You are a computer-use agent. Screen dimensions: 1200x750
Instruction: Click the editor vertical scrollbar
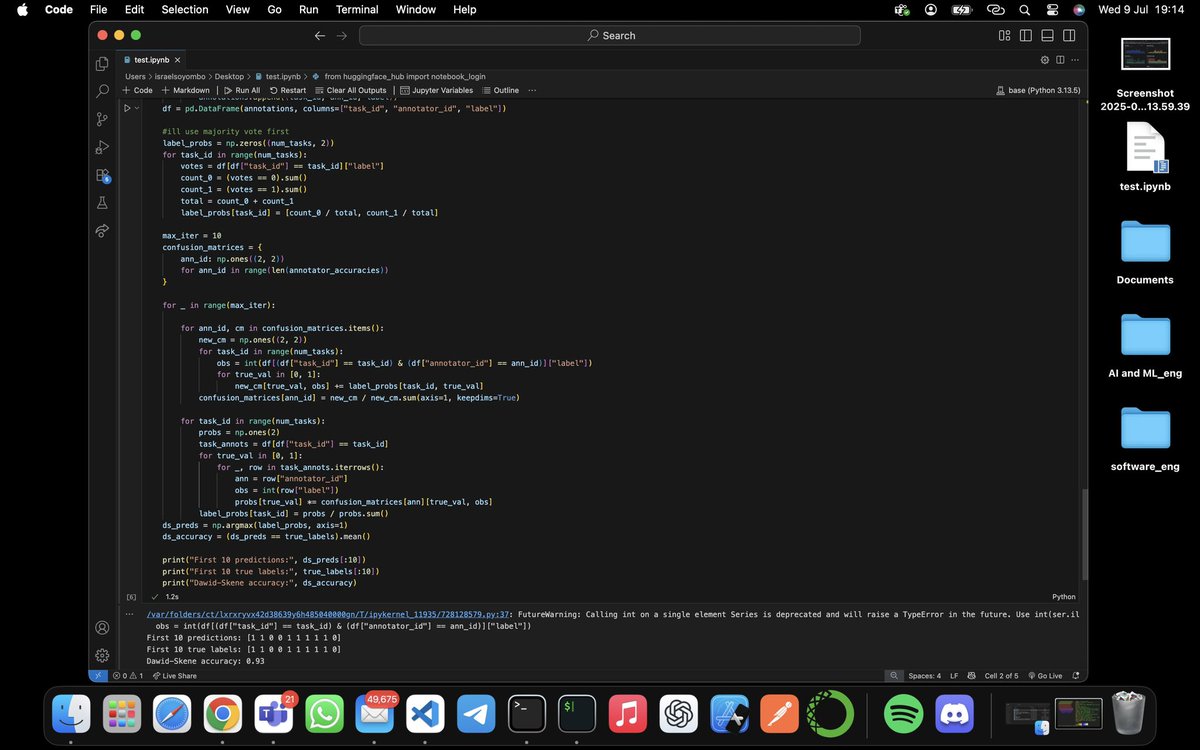point(1083,535)
